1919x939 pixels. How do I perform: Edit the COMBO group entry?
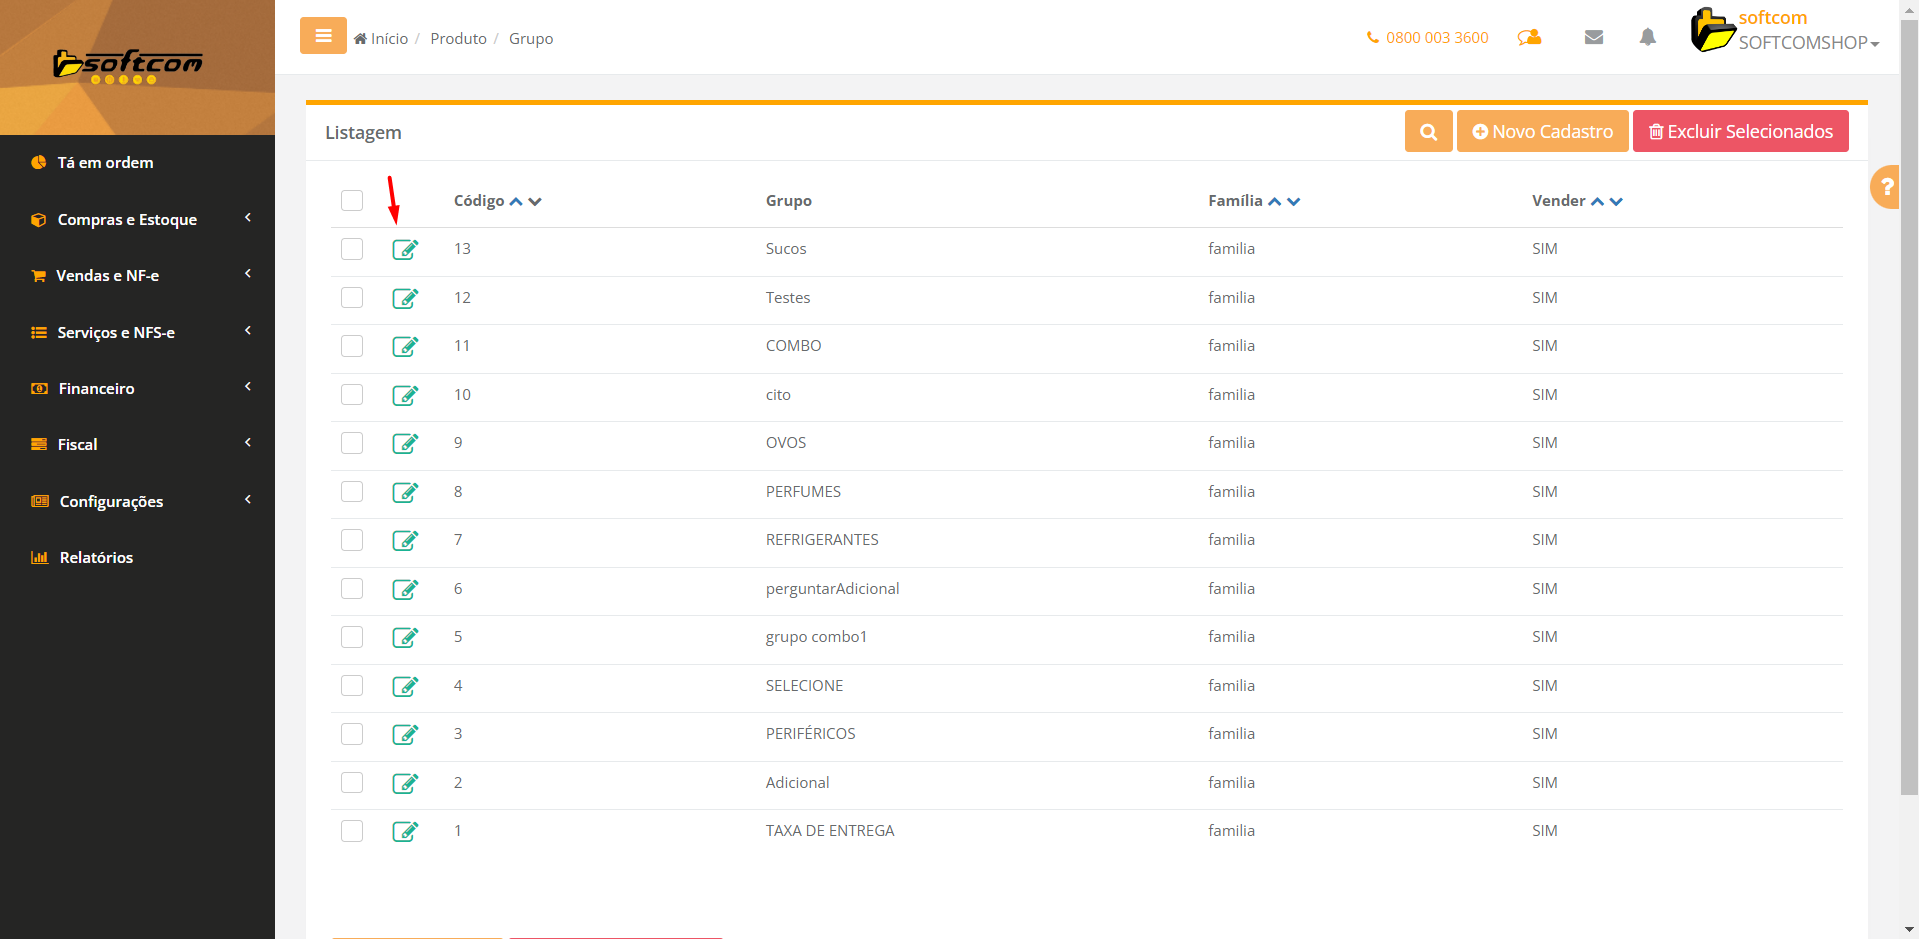pos(405,346)
